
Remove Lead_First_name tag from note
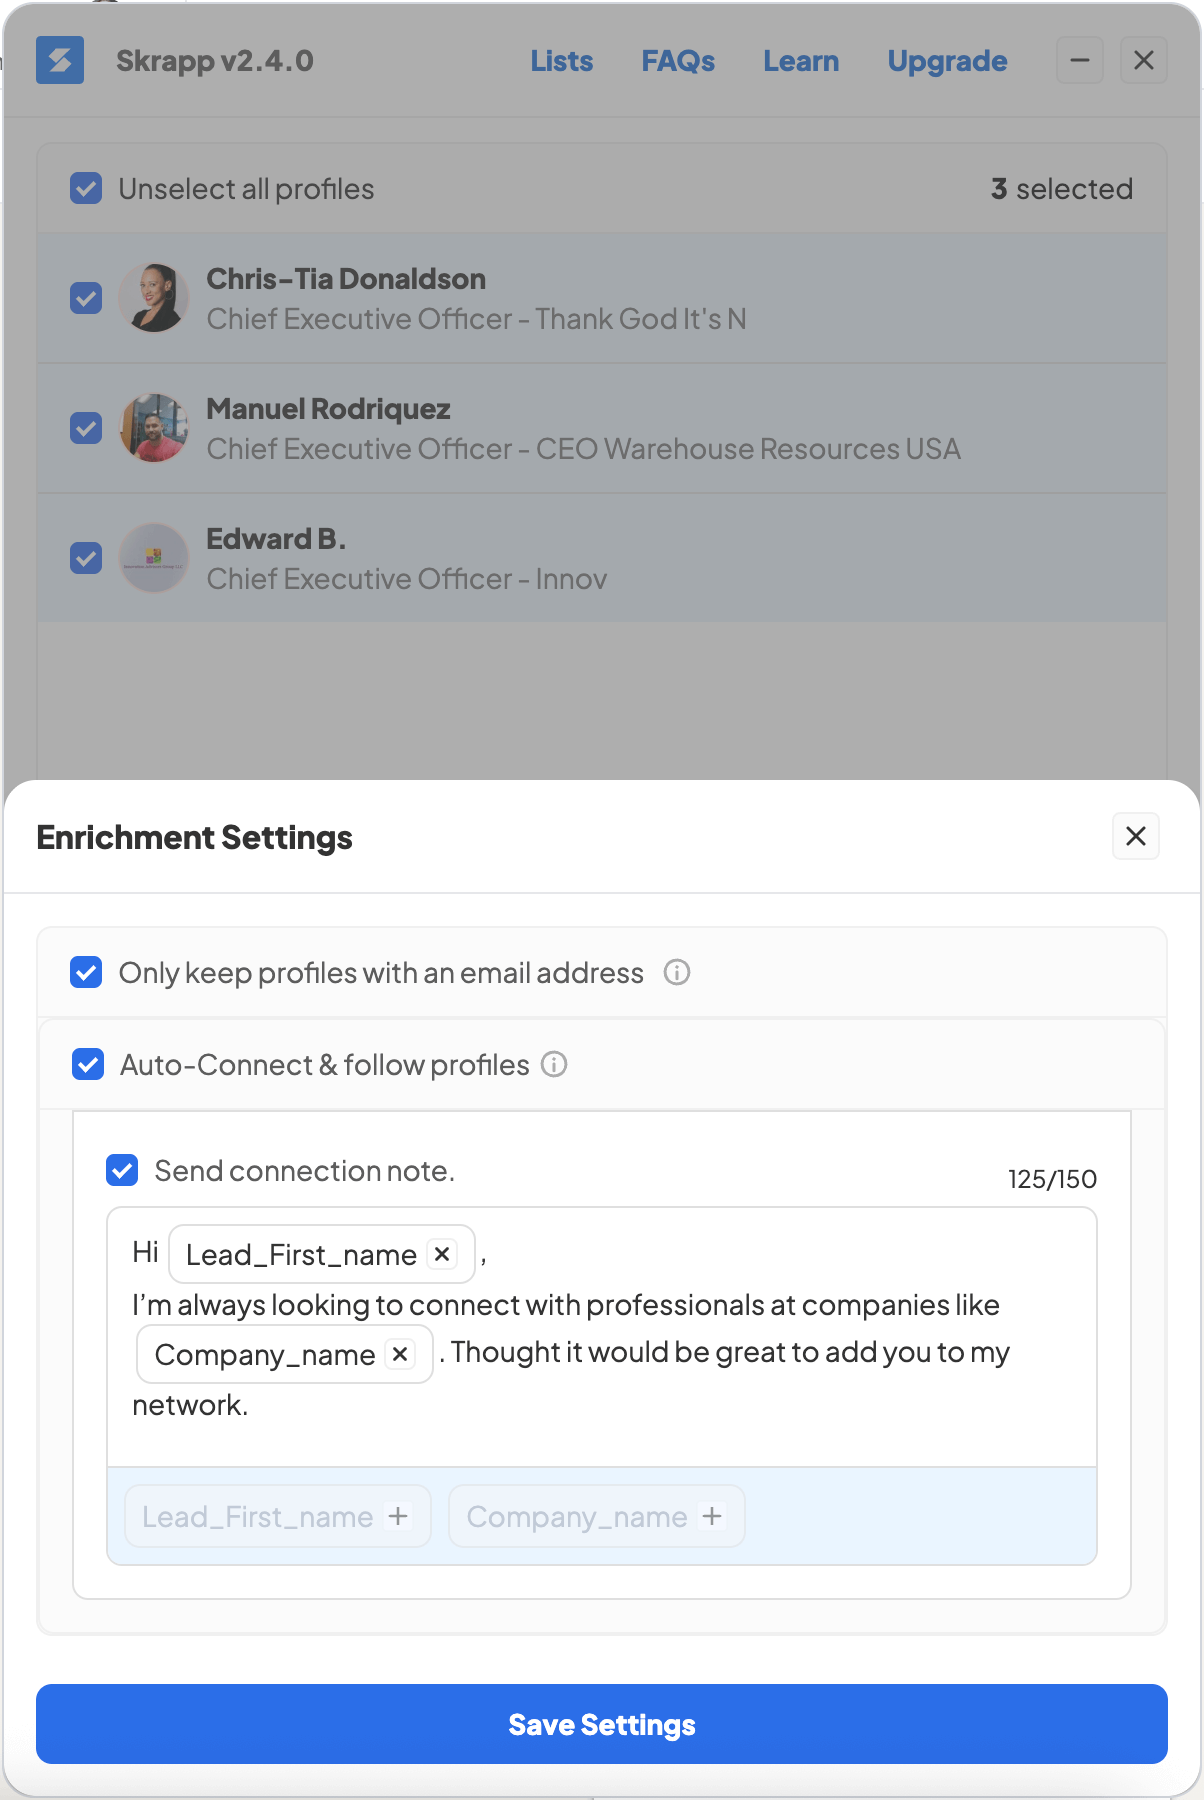pyautogui.click(x=442, y=1254)
